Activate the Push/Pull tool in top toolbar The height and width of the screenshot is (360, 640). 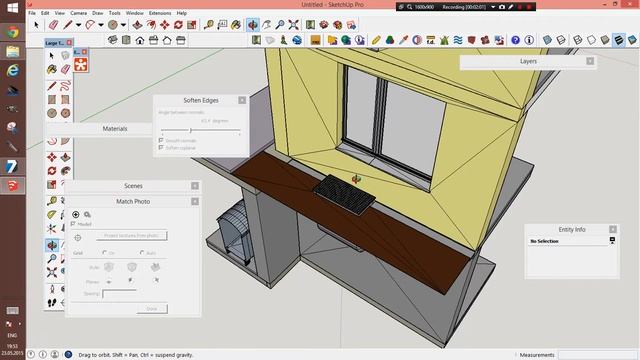(x=138, y=25)
